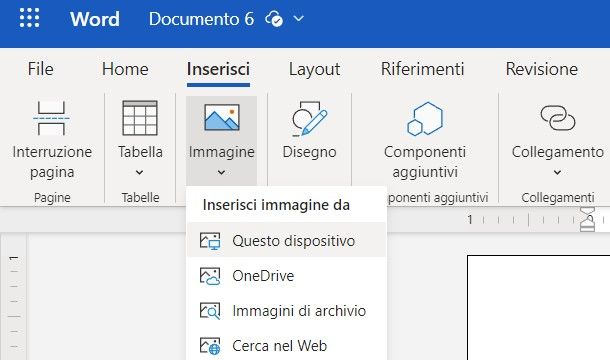Go to the Riferimenti tab
Viewport: 610px width, 360px height.
[422, 69]
